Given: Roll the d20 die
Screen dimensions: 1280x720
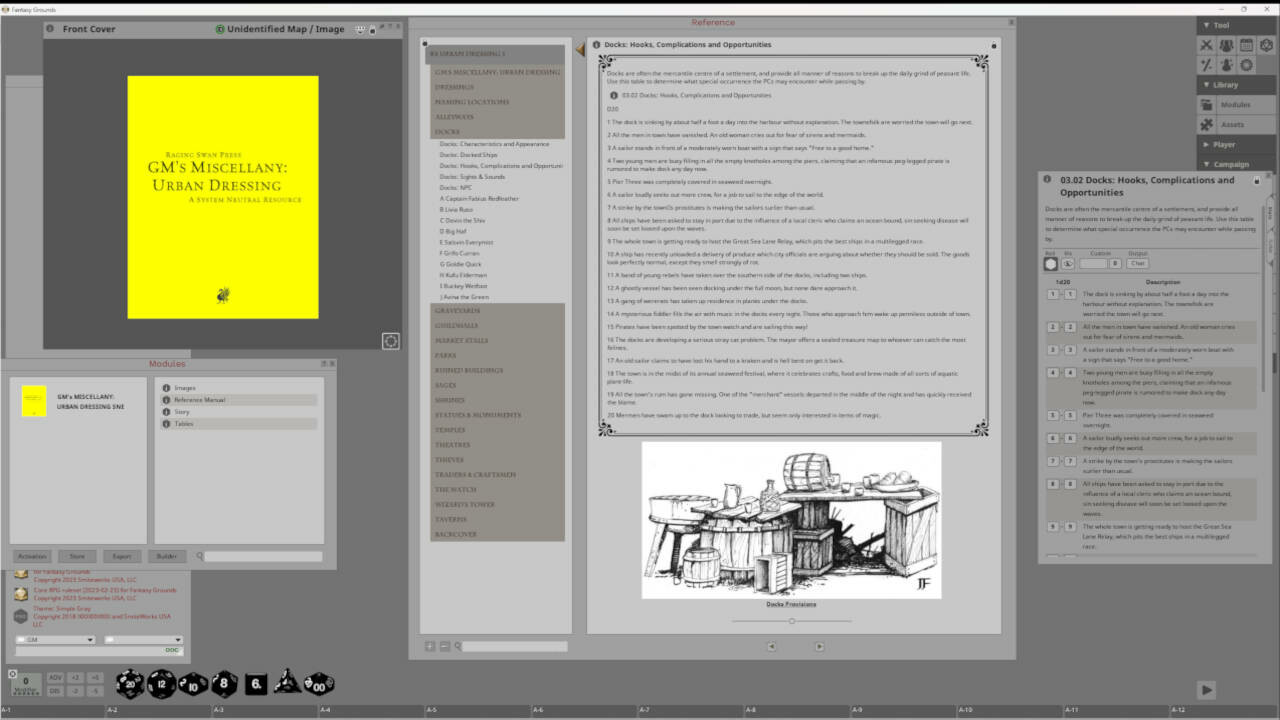Looking at the screenshot, I should click(x=130, y=684).
